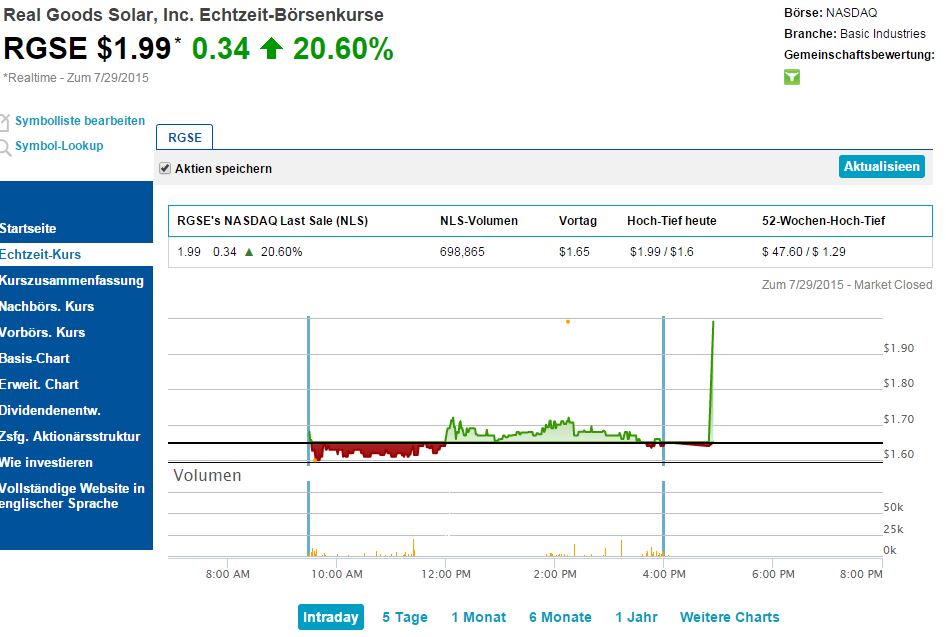
Task: Click the Branche: Basic Industries text
Action: click(x=855, y=34)
